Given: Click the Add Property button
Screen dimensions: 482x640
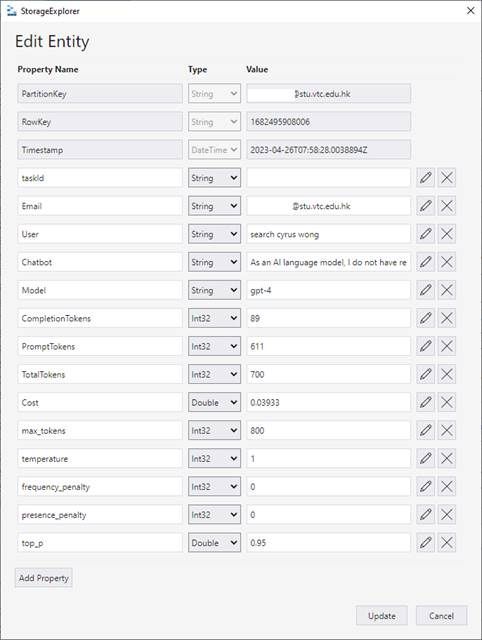Looking at the screenshot, I should 44,578.
